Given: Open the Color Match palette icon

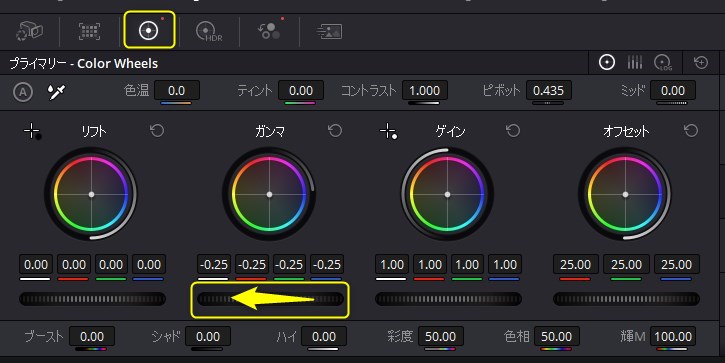Looking at the screenshot, I should (x=89, y=31).
